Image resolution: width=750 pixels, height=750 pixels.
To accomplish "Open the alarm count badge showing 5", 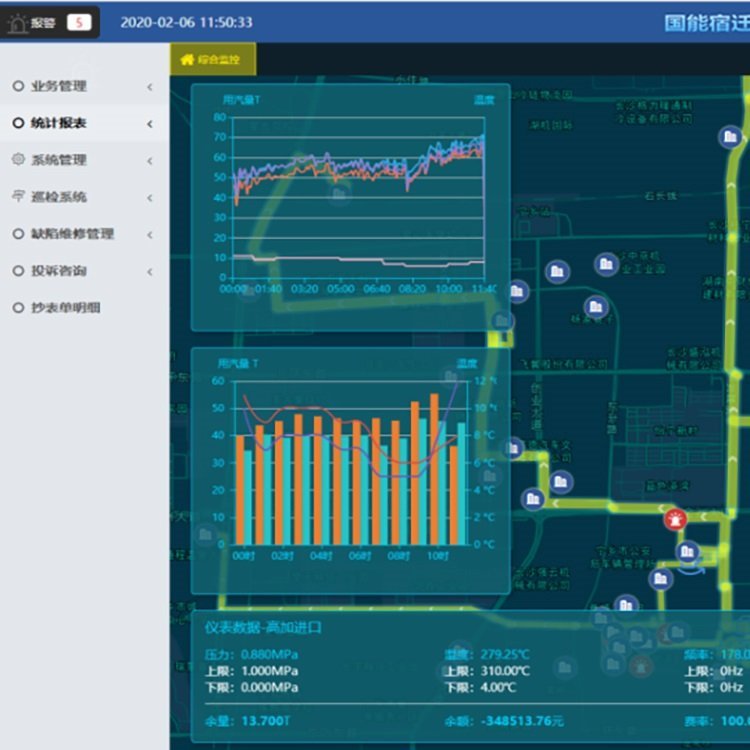I will click(x=78, y=22).
